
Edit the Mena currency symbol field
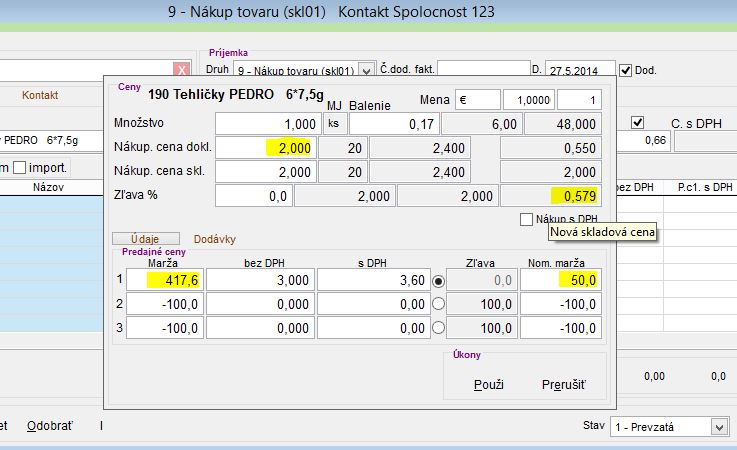(476, 100)
